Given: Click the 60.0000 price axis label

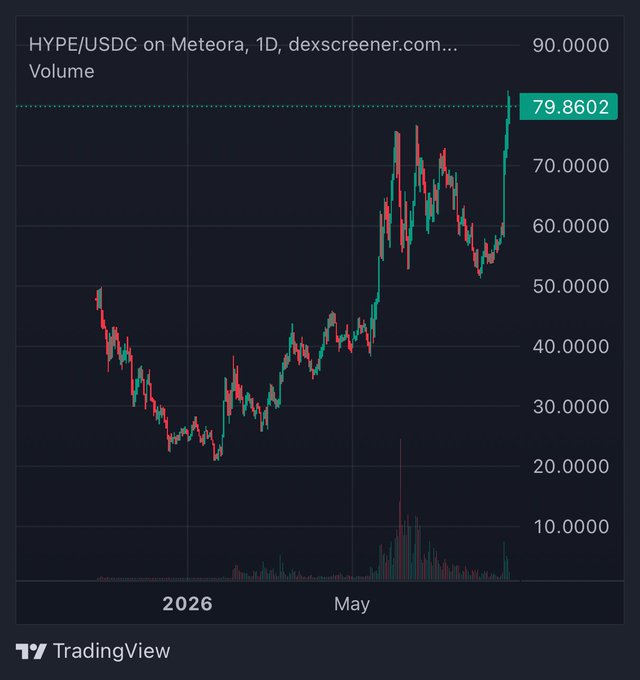Looking at the screenshot, I should pos(571,226).
